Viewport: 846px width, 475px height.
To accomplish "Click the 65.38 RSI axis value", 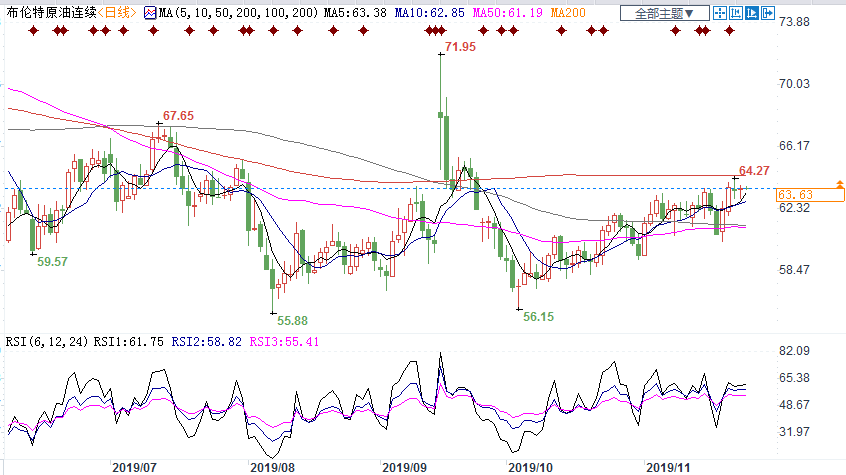I will point(794,378).
